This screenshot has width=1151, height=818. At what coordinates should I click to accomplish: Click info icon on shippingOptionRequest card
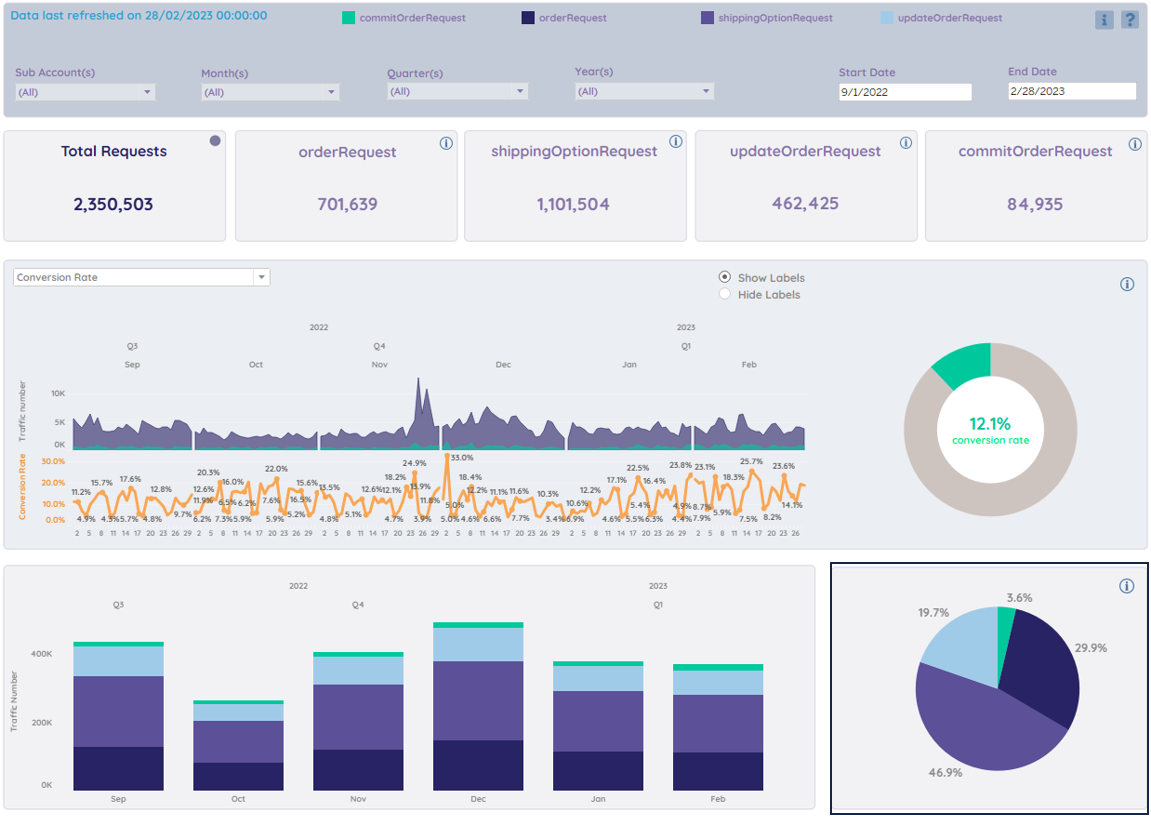(x=675, y=142)
